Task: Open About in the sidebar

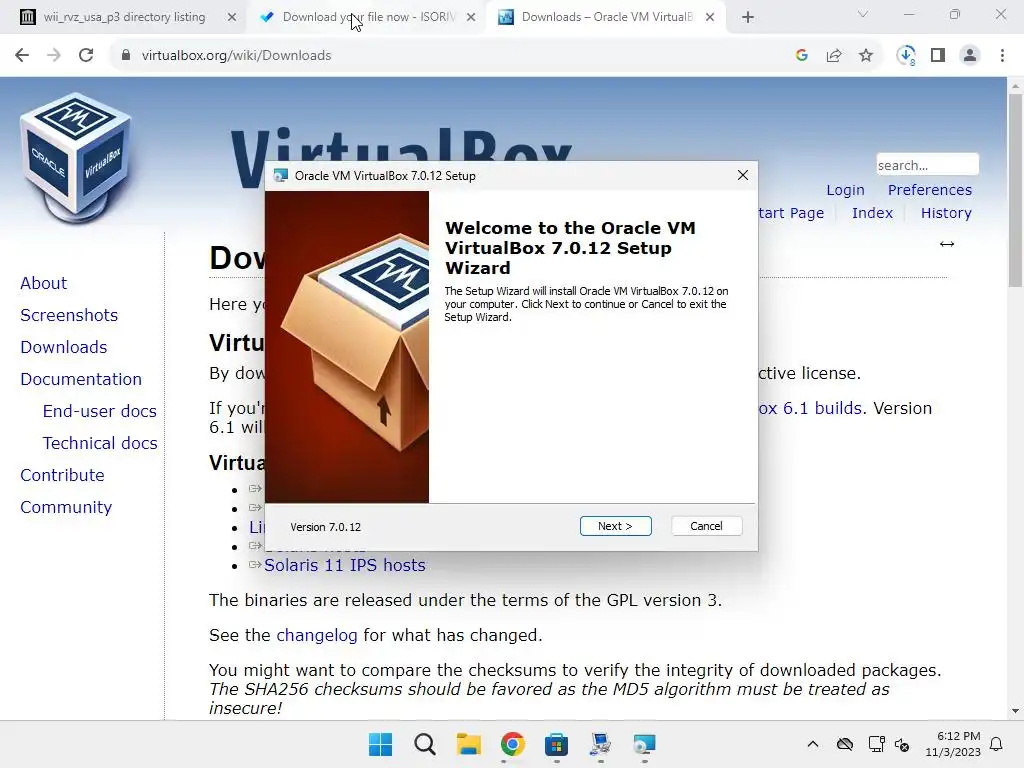Action: (43, 283)
